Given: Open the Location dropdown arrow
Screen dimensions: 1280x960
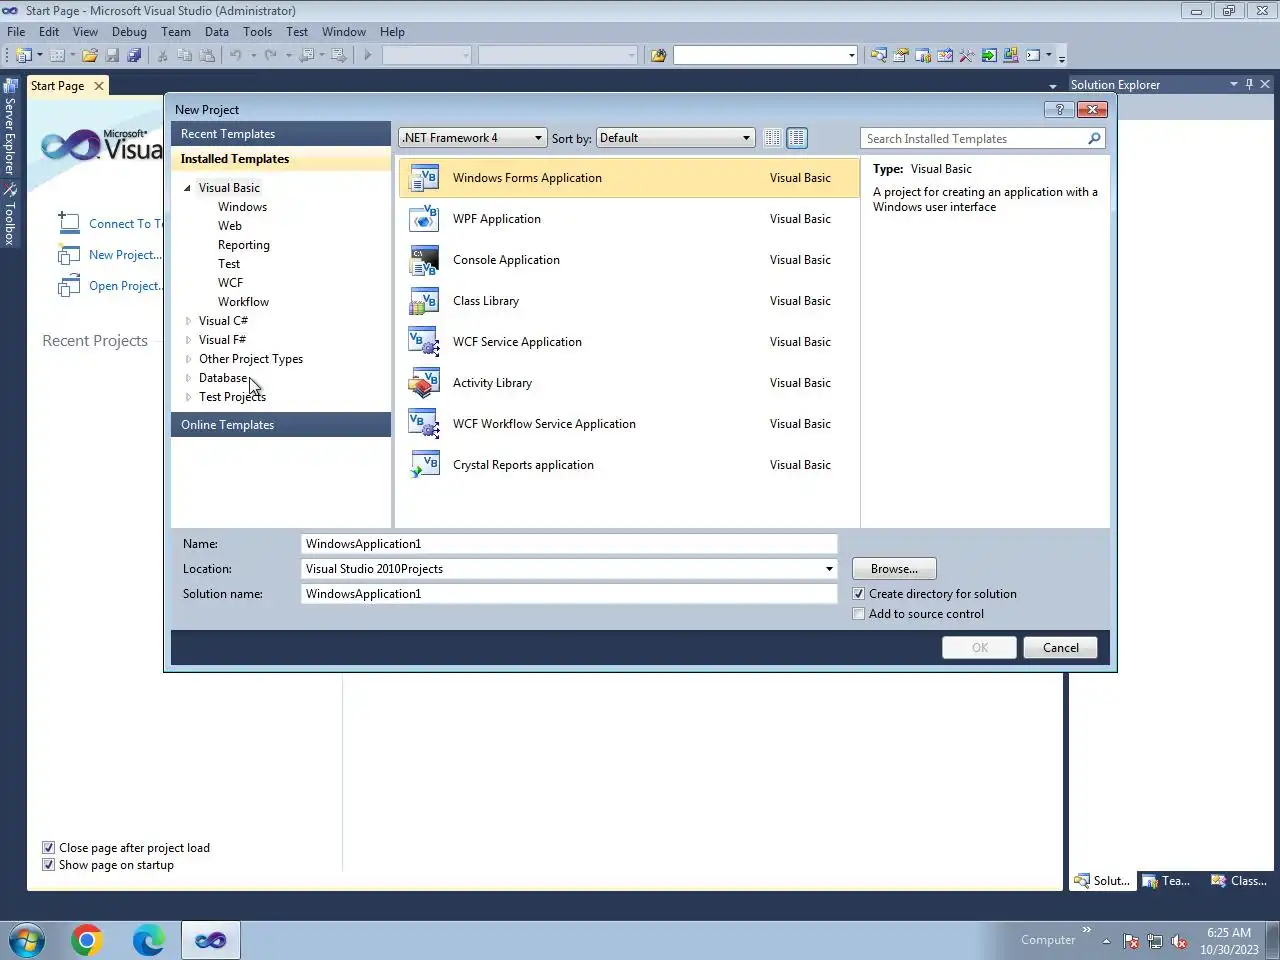Looking at the screenshot, I should [x=828, y=569].
